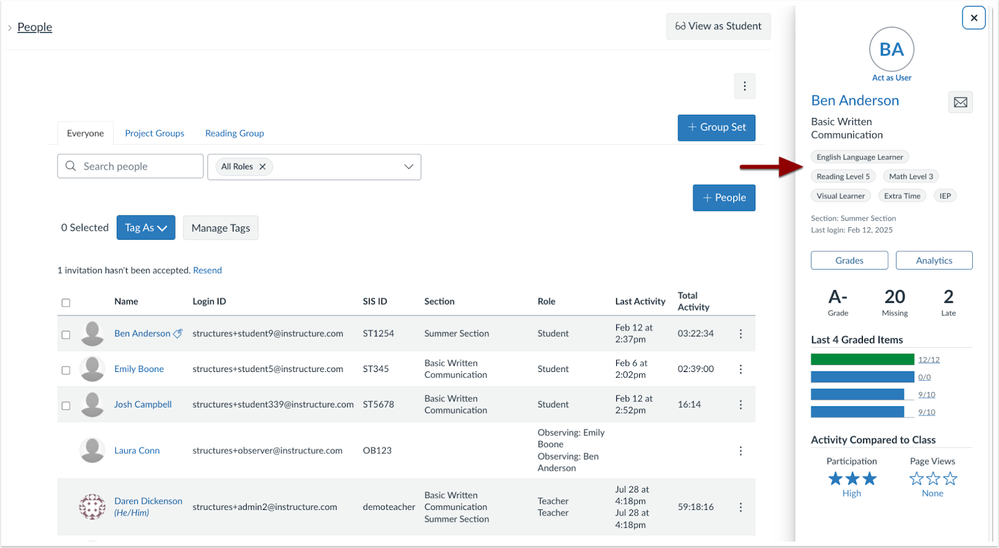The width and height of the screenshot is (999, 548).
Task: Click Josh Campbell's profile avatar
Action: tap(92, 405)
